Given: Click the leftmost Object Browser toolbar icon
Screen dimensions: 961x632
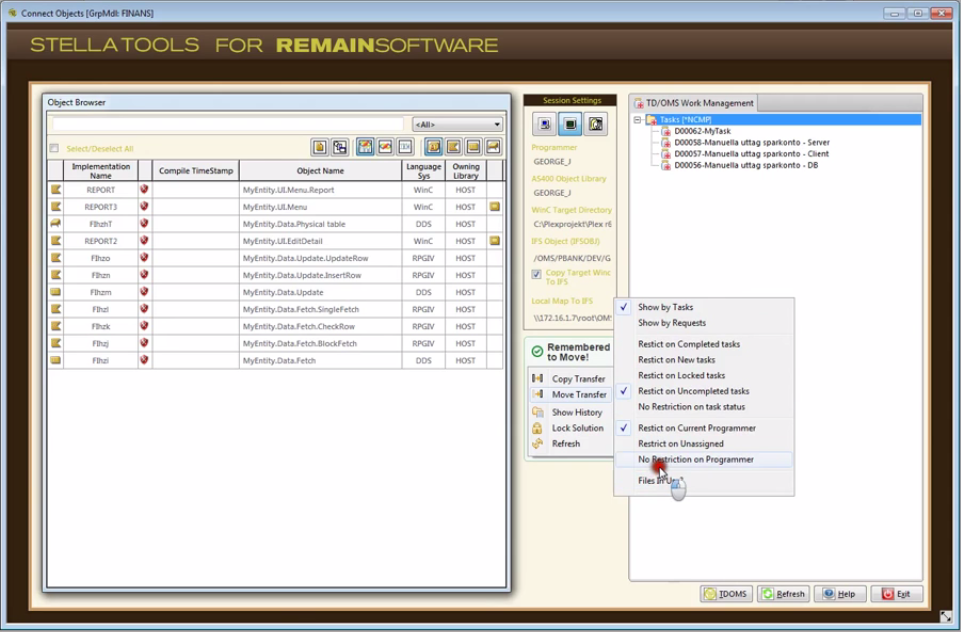Looking at the screenshot, I should (320, 147).
